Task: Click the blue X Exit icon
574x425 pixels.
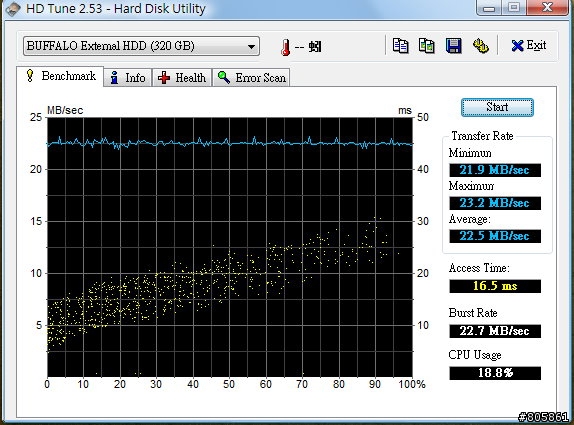Action: (517, 46)
